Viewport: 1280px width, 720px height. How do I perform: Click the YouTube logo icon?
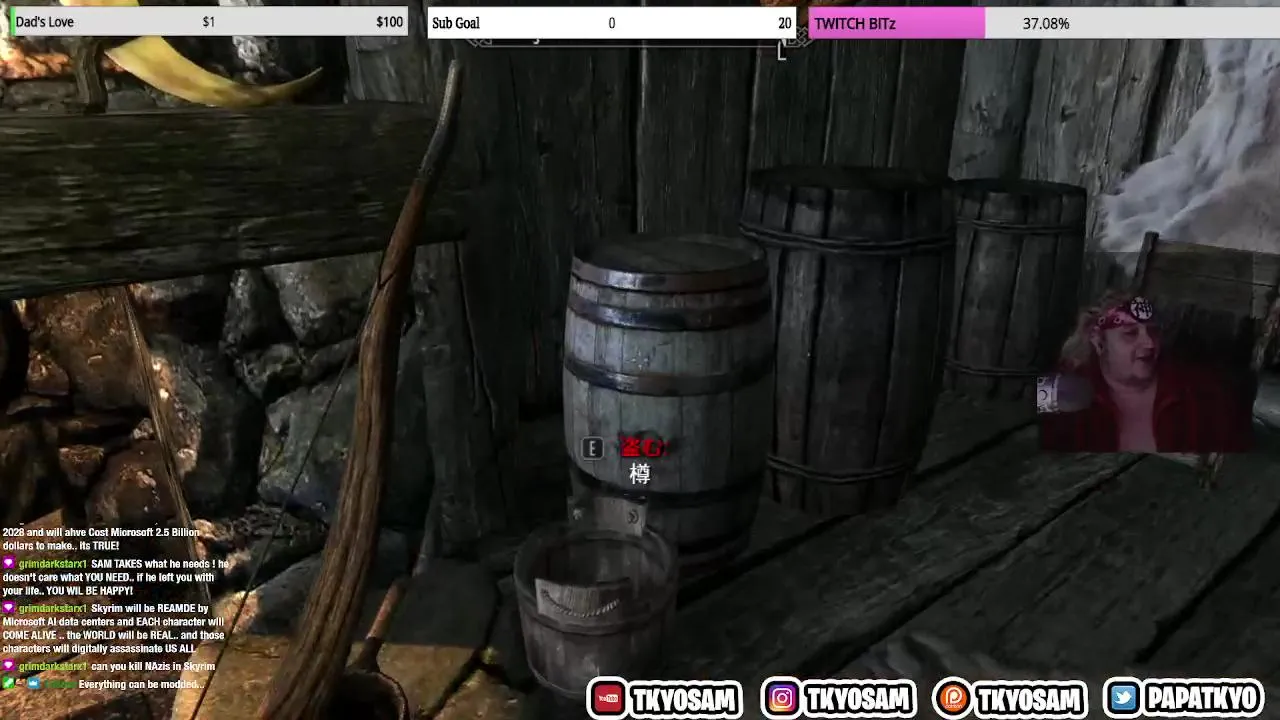tap(607, 699)
